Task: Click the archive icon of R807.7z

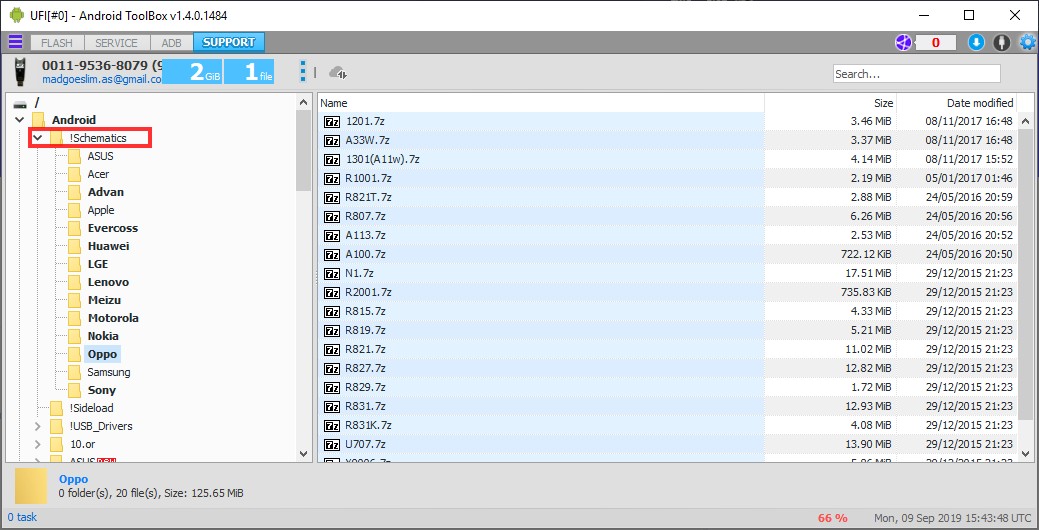Action: tap(332, 216)
